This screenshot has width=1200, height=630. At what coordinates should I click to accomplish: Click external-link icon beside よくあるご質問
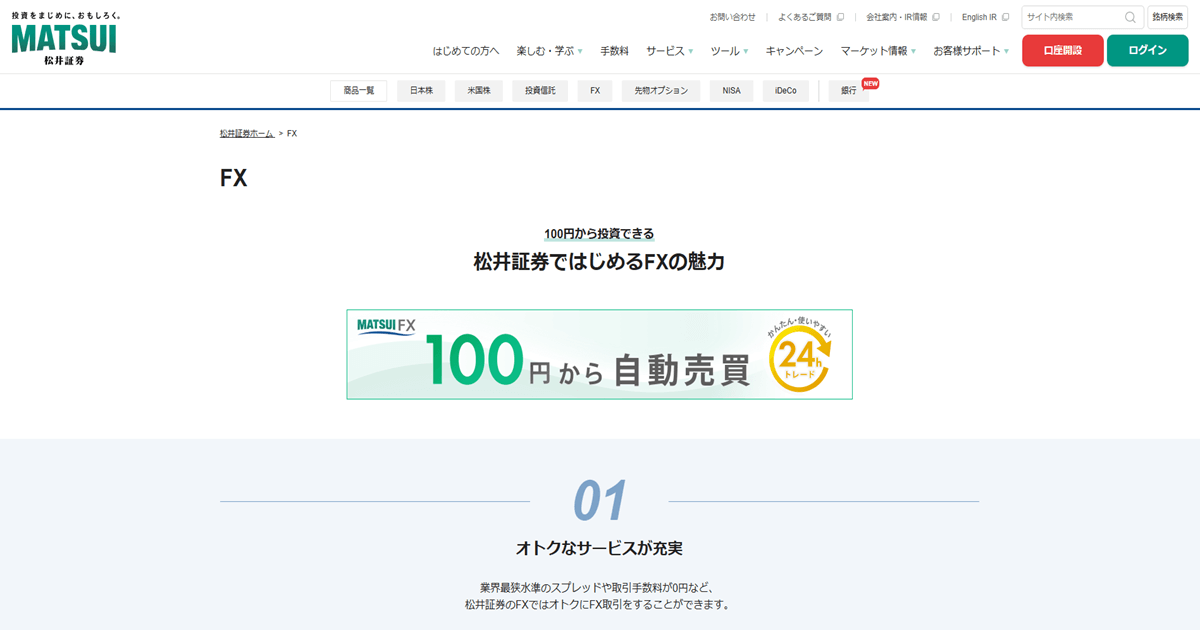pyautogui.click(x=841, y=17)
